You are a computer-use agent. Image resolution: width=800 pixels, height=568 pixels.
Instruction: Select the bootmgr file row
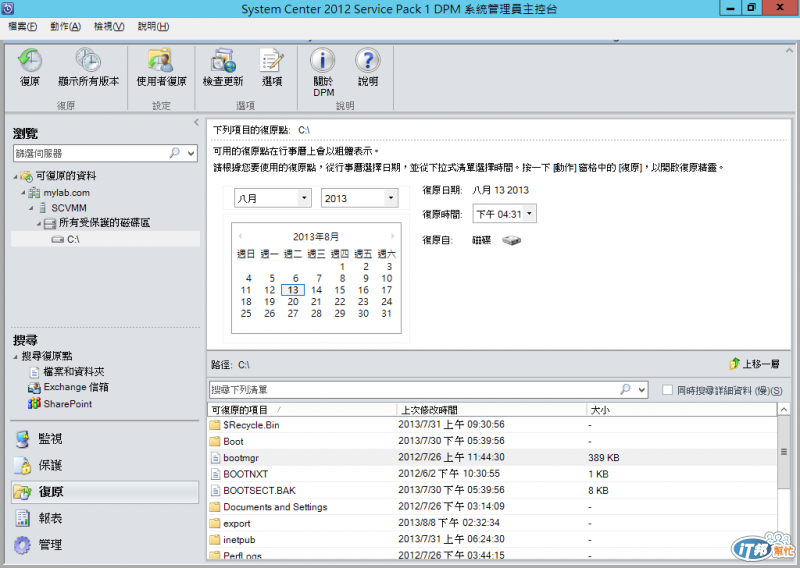click(492, 457)
